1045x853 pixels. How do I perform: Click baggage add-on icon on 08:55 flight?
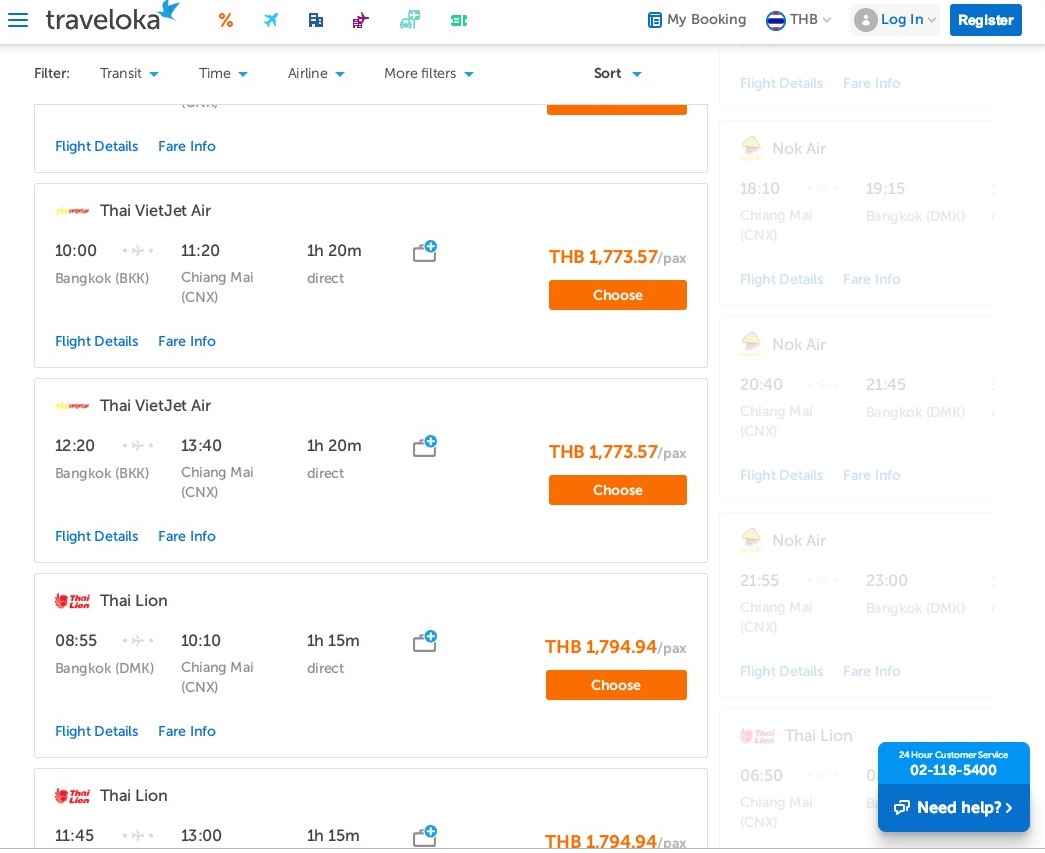click(425, 641)
